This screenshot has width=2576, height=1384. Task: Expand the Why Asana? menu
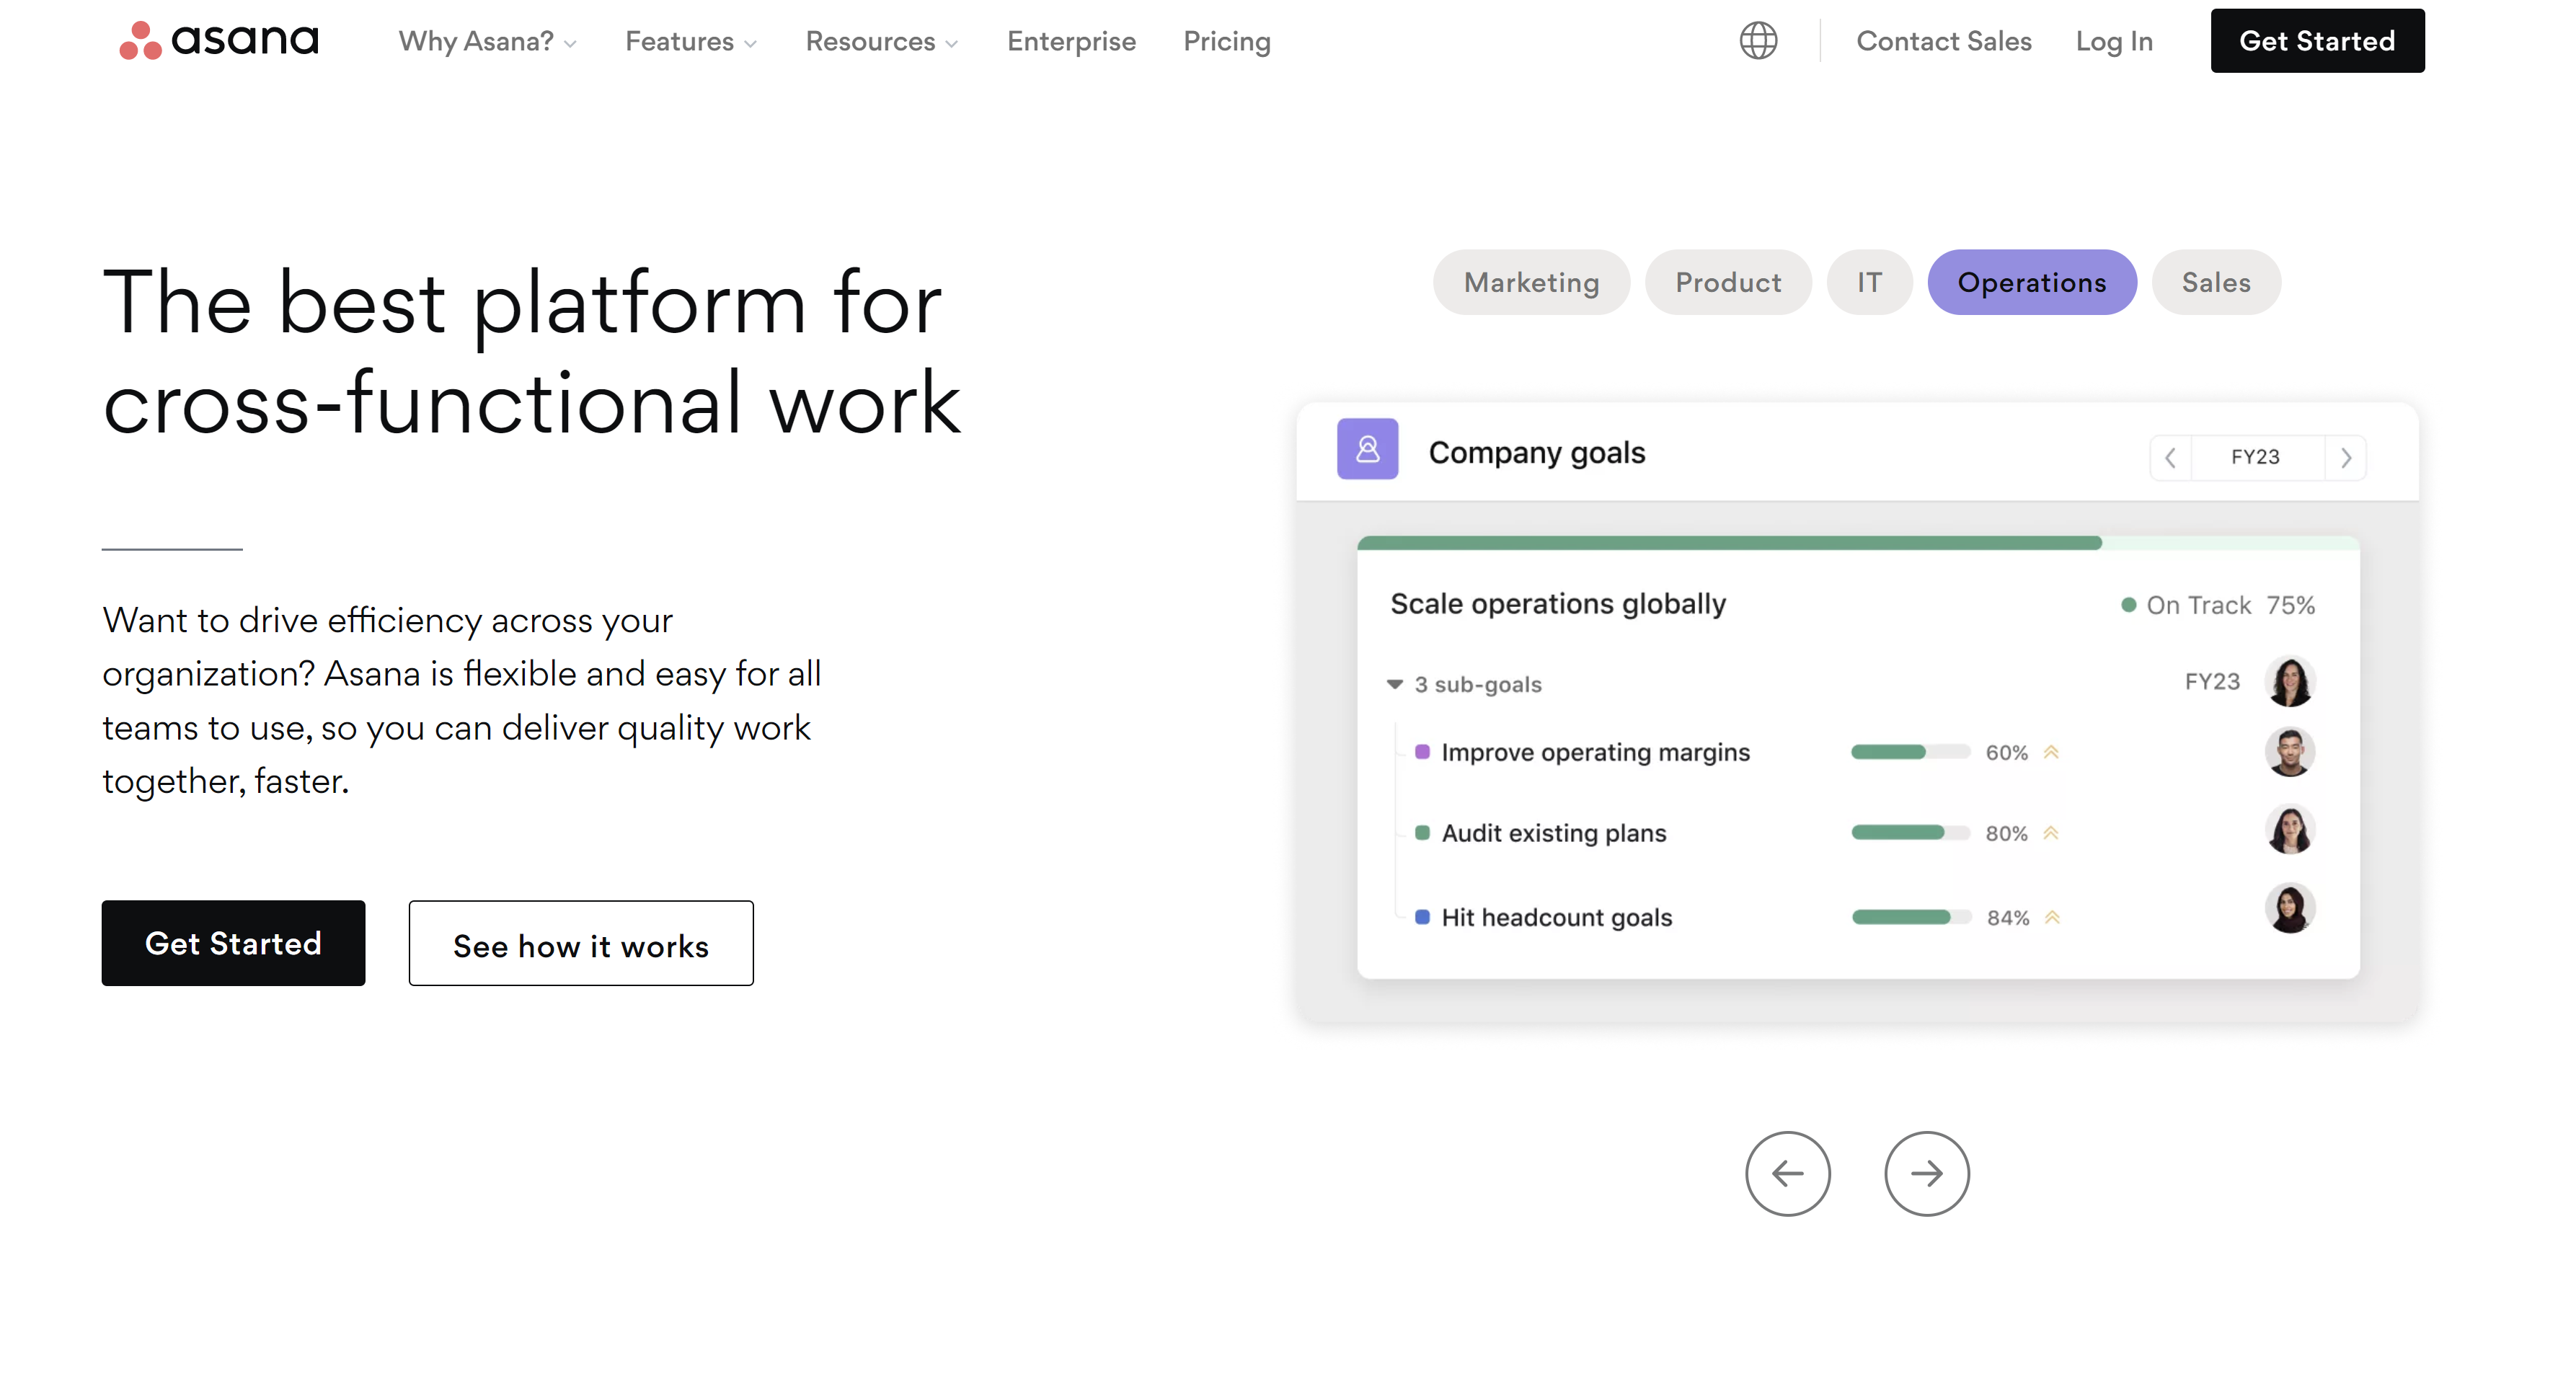487,41
